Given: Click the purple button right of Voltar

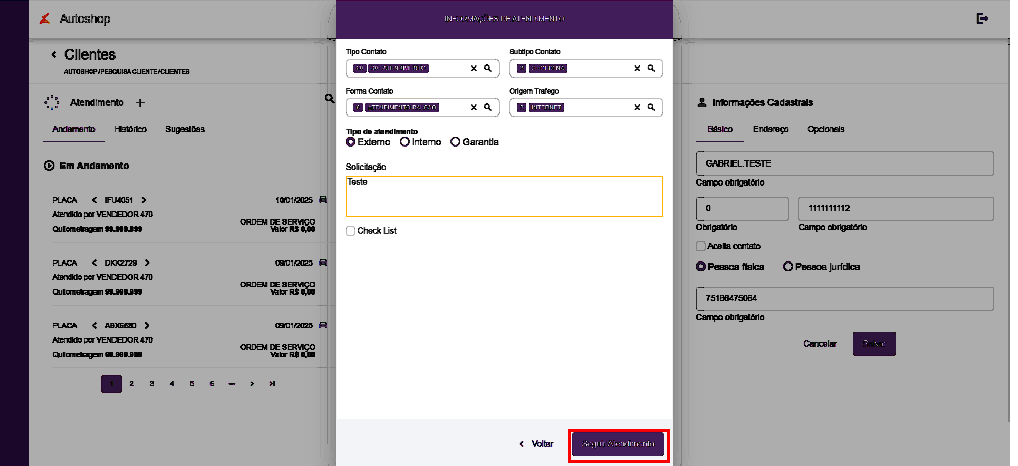Looking at the screenshot, I should point(618,445).
